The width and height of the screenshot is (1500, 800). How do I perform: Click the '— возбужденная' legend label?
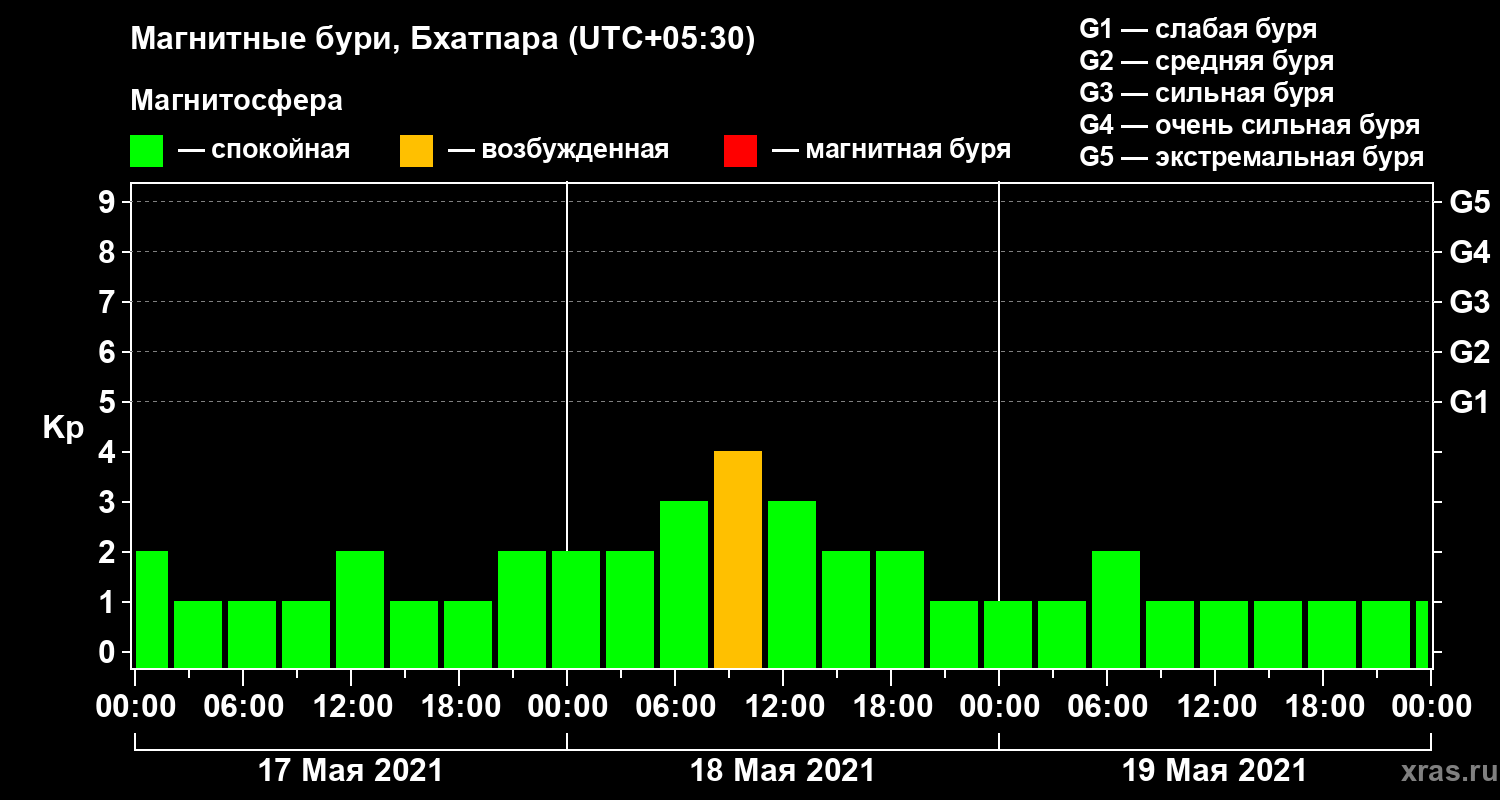[x=558, y=151]
